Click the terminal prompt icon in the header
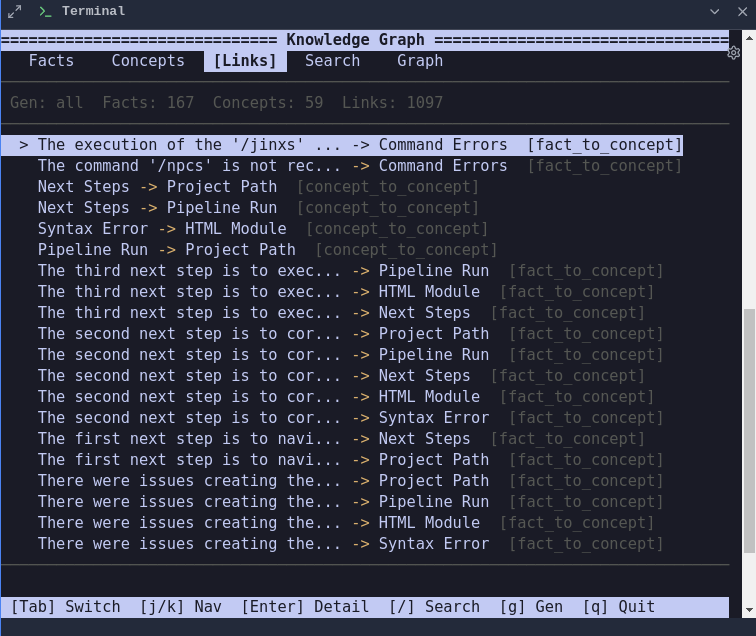 point(45,12)
